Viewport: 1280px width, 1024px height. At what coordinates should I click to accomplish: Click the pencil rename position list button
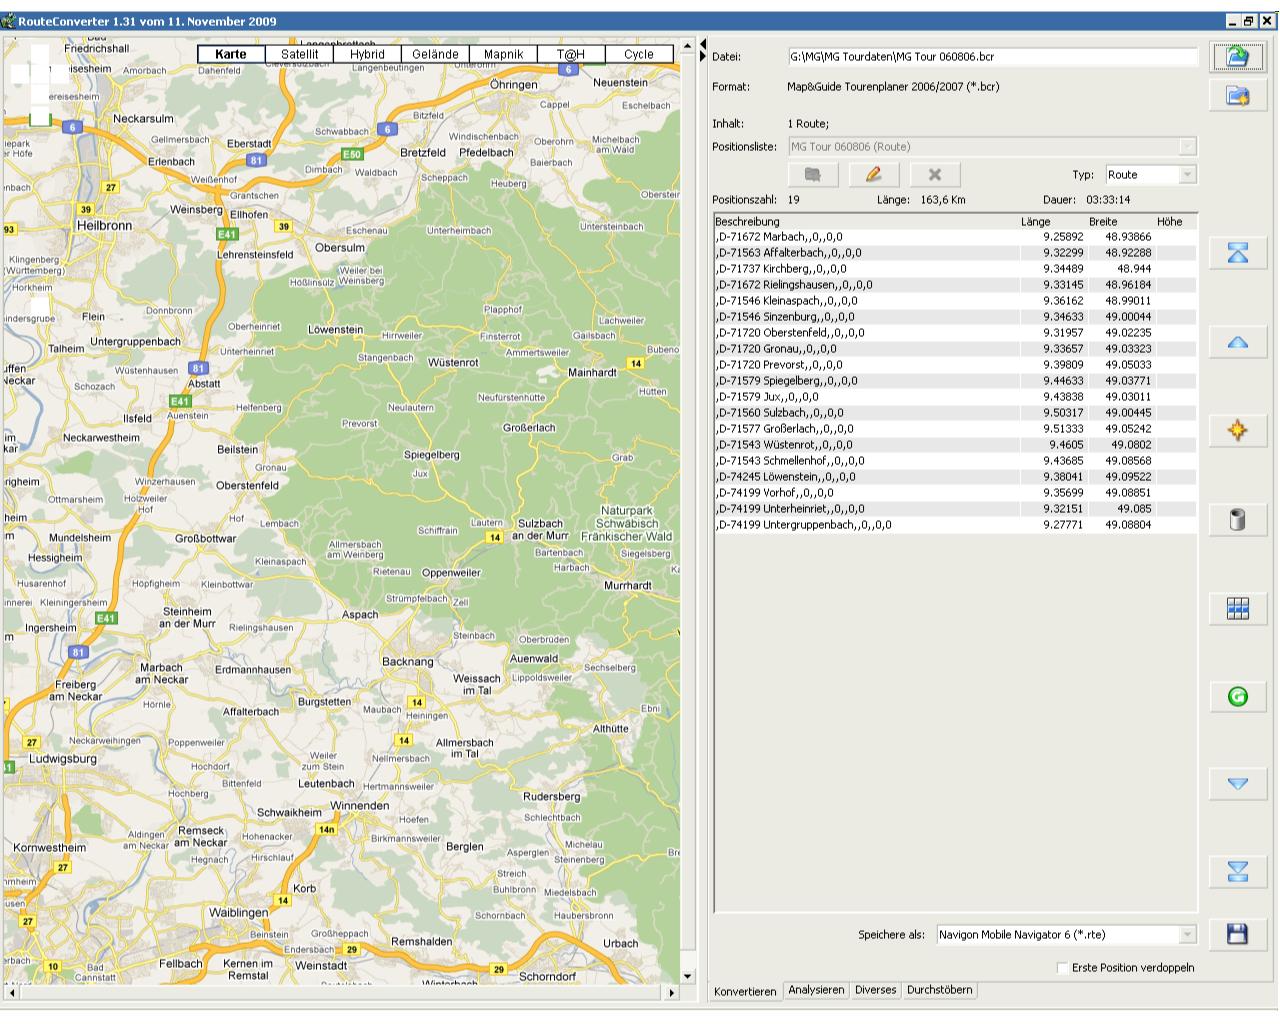[x=873, y=175]
